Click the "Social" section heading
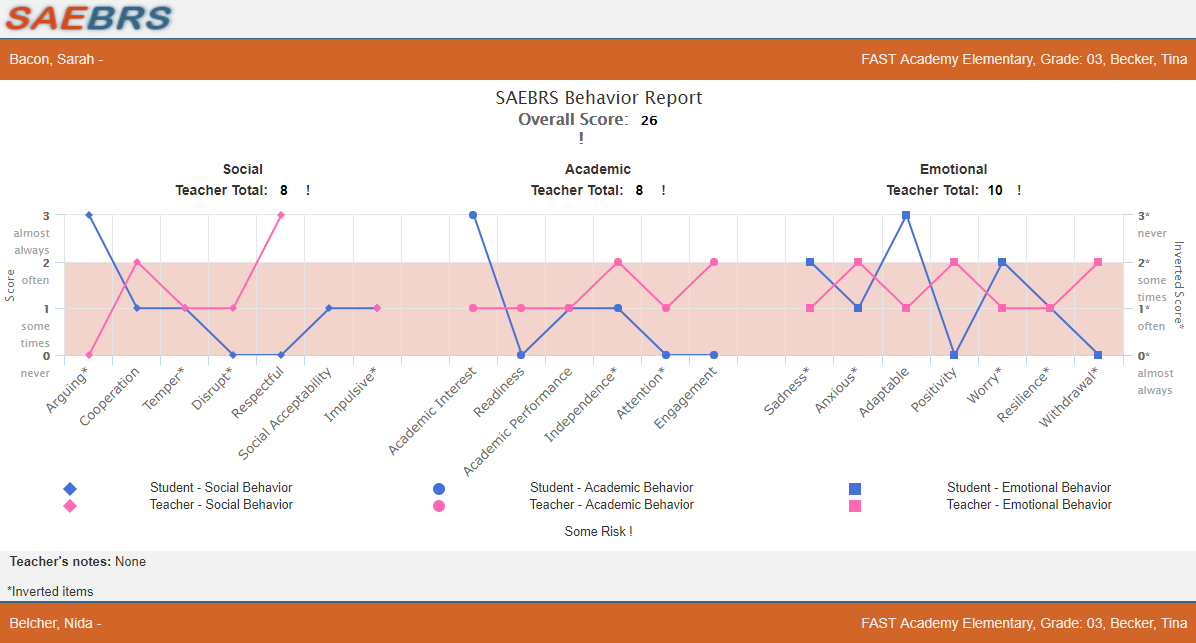Image resolution: width=1196 pixels, height=643 pixels. coord(243,169)
